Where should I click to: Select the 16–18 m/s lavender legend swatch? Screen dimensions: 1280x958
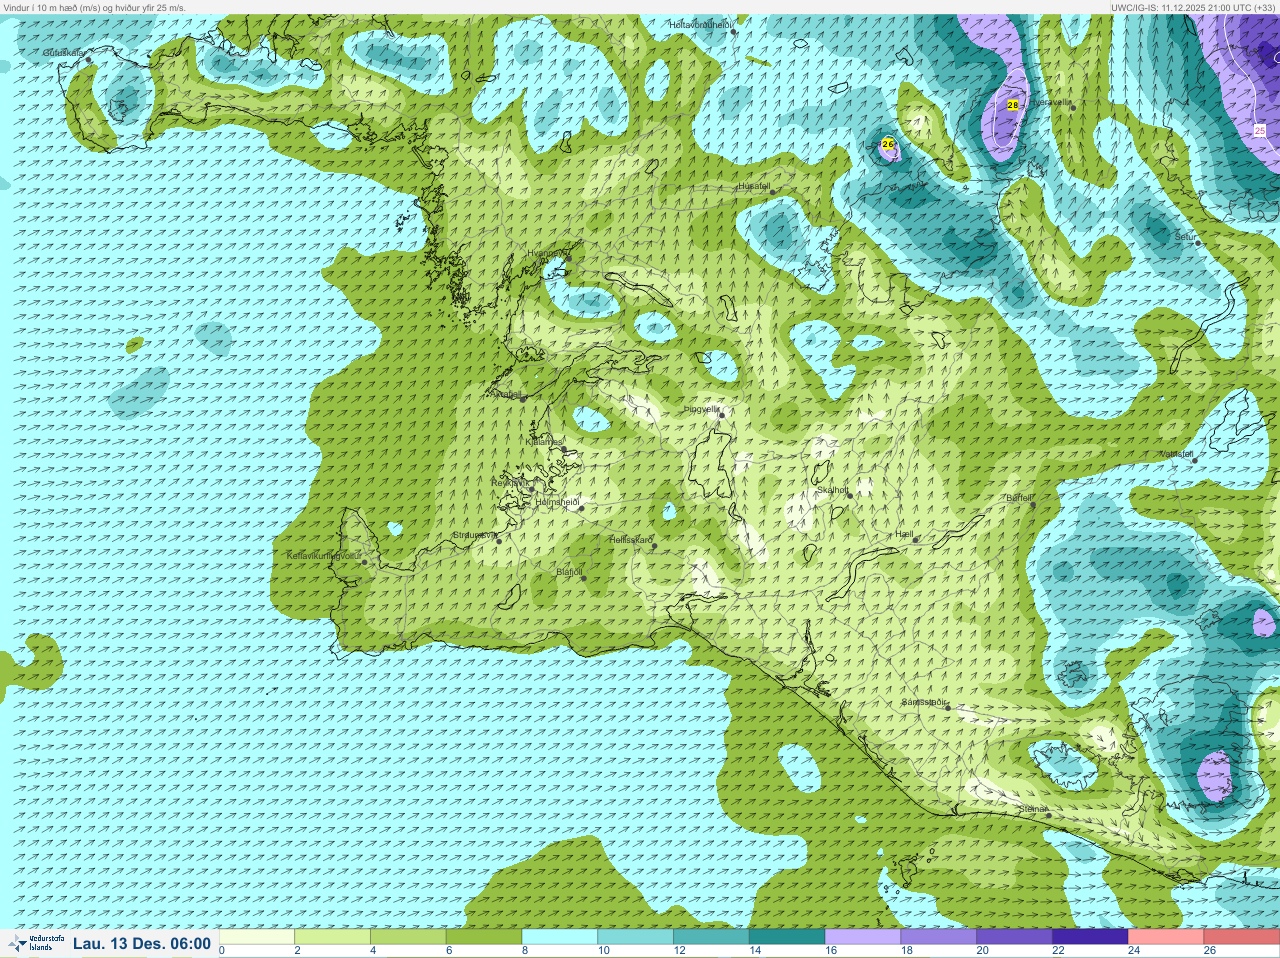[x=862, y=937]
